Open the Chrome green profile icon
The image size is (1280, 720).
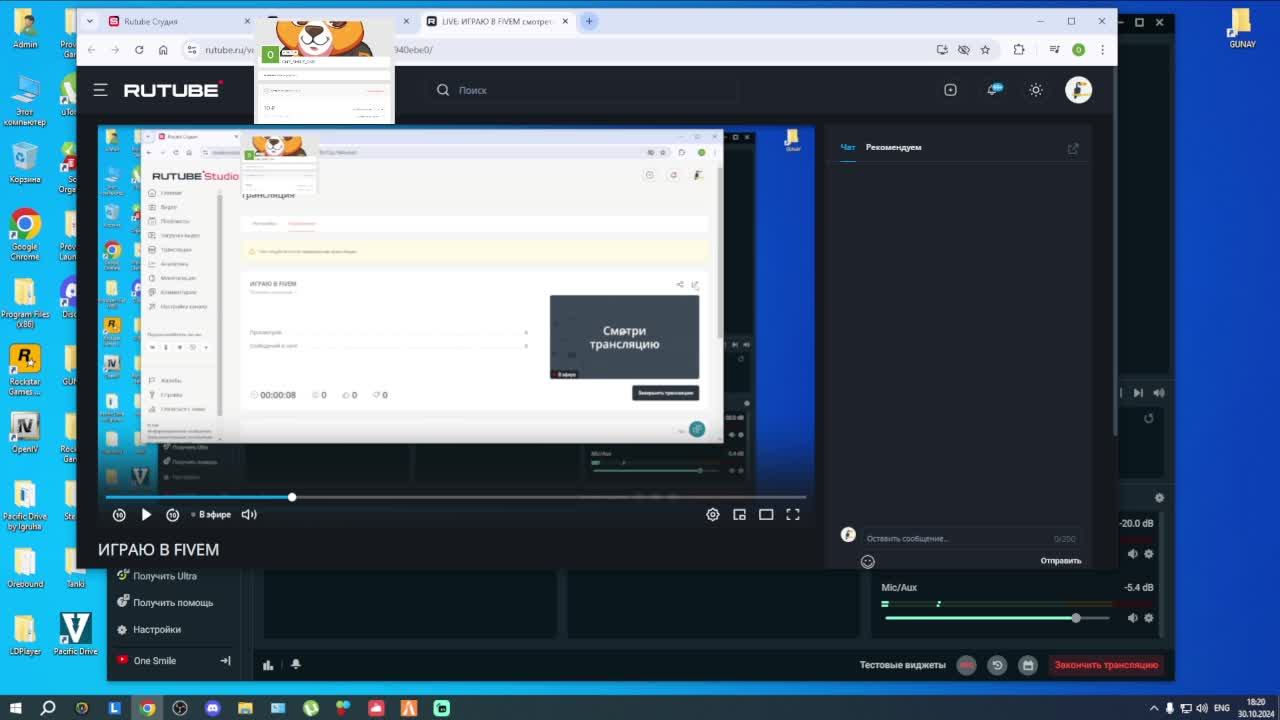point(1078,50)
